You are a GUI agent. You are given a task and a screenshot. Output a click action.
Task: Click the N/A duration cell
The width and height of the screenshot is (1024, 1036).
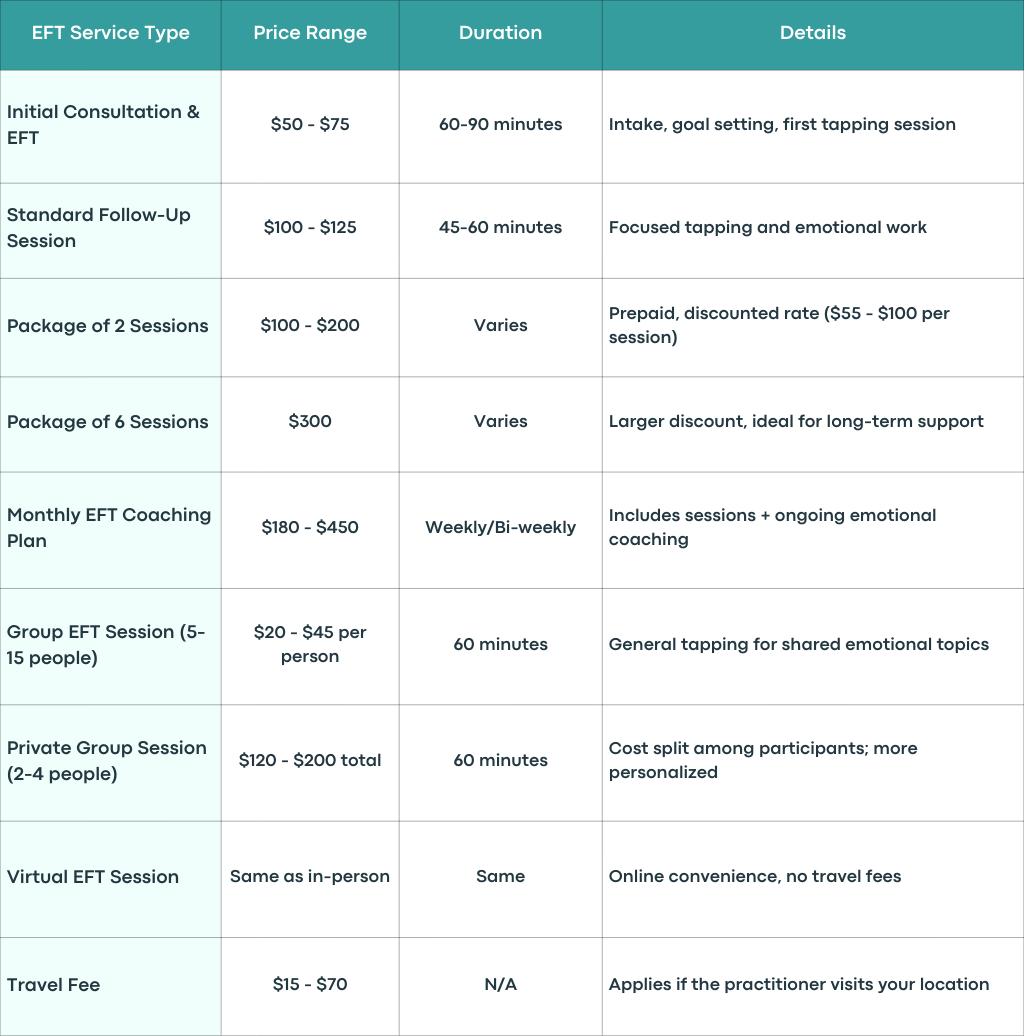point(500,984)
